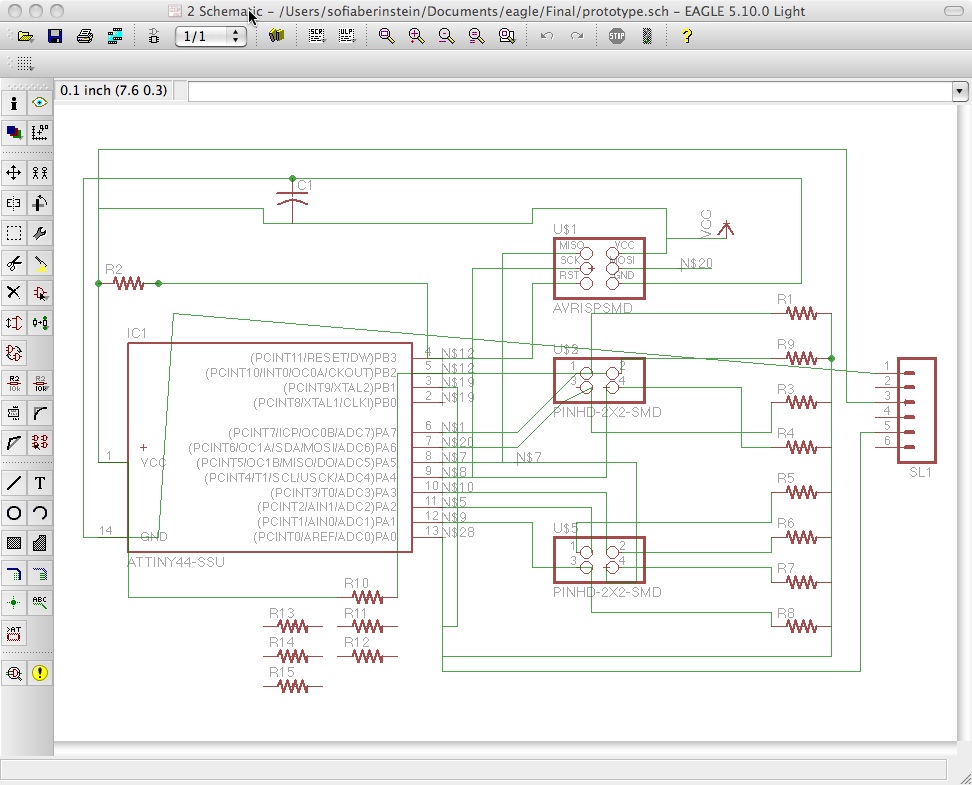The height and width of the screenshot is (785, 972).
Task: Zoom out of the schematic
Action: tap(446, 36)
